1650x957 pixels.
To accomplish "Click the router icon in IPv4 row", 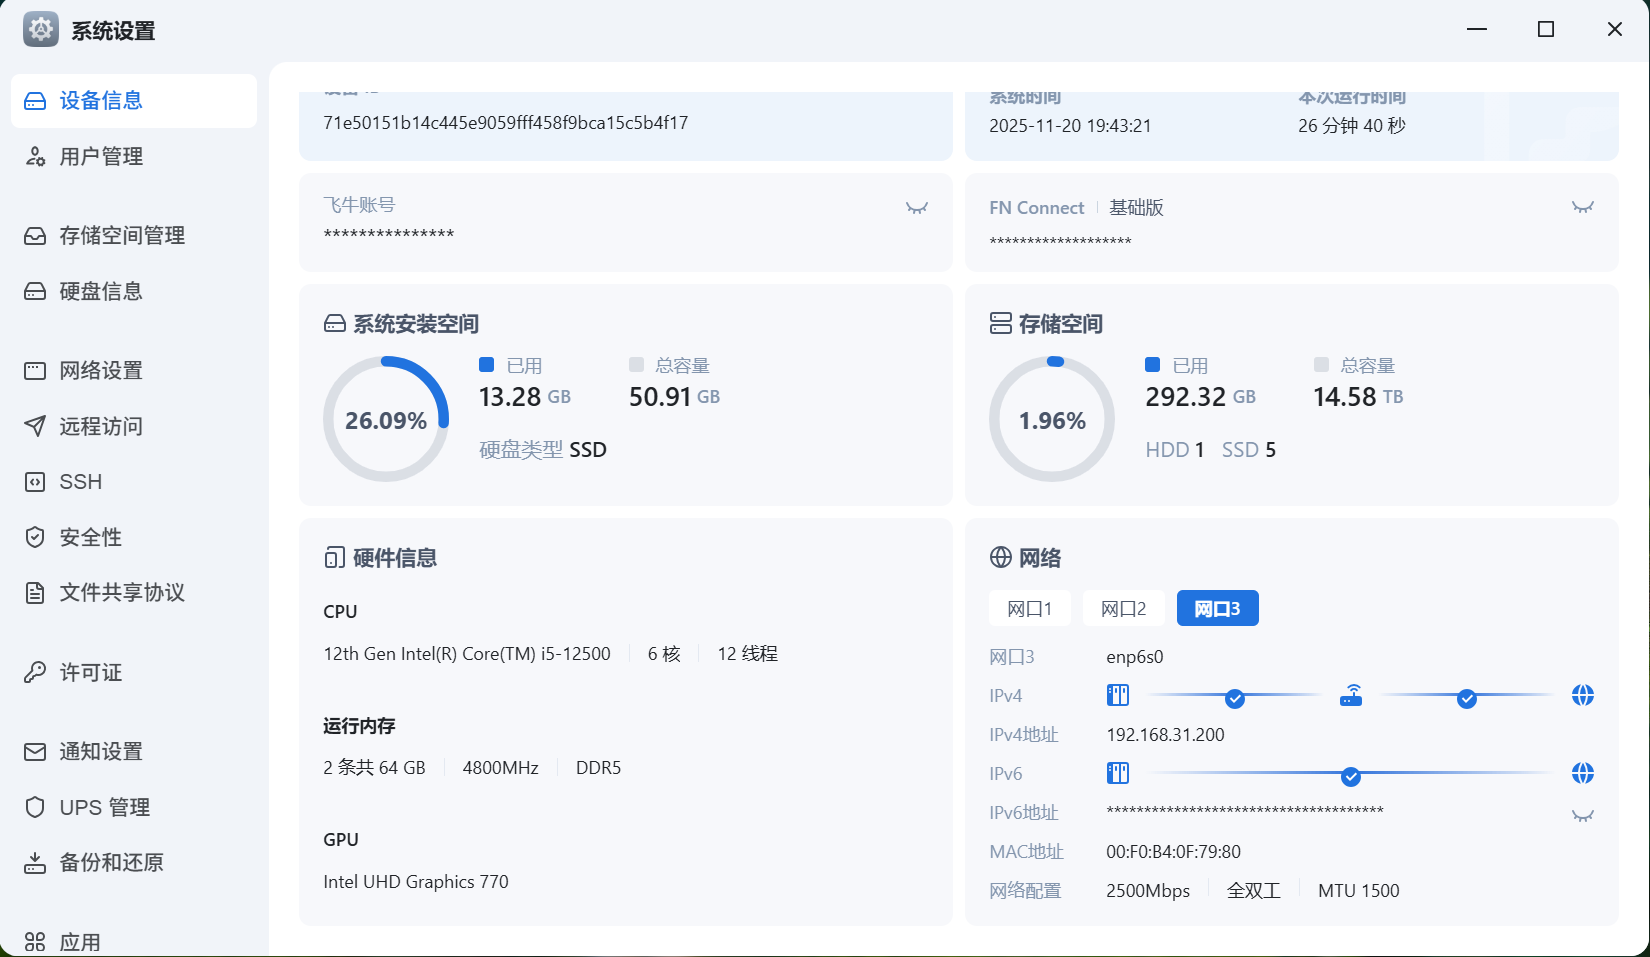I will (x=1351, y=696).
